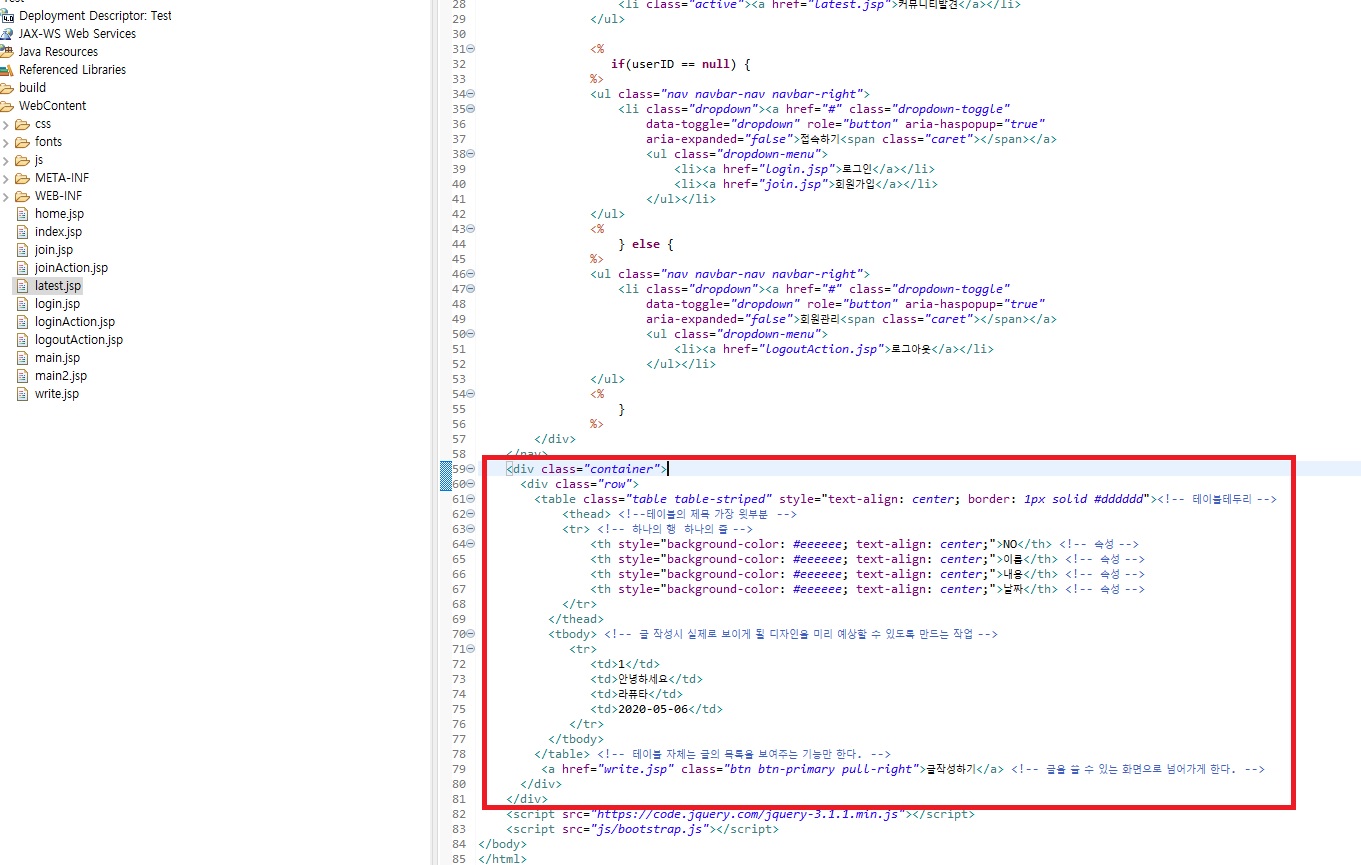1361x865 pixels.
Task: Click "write.jsp" href on line 79
Action: pyautogui.click(x=637, y=769)
